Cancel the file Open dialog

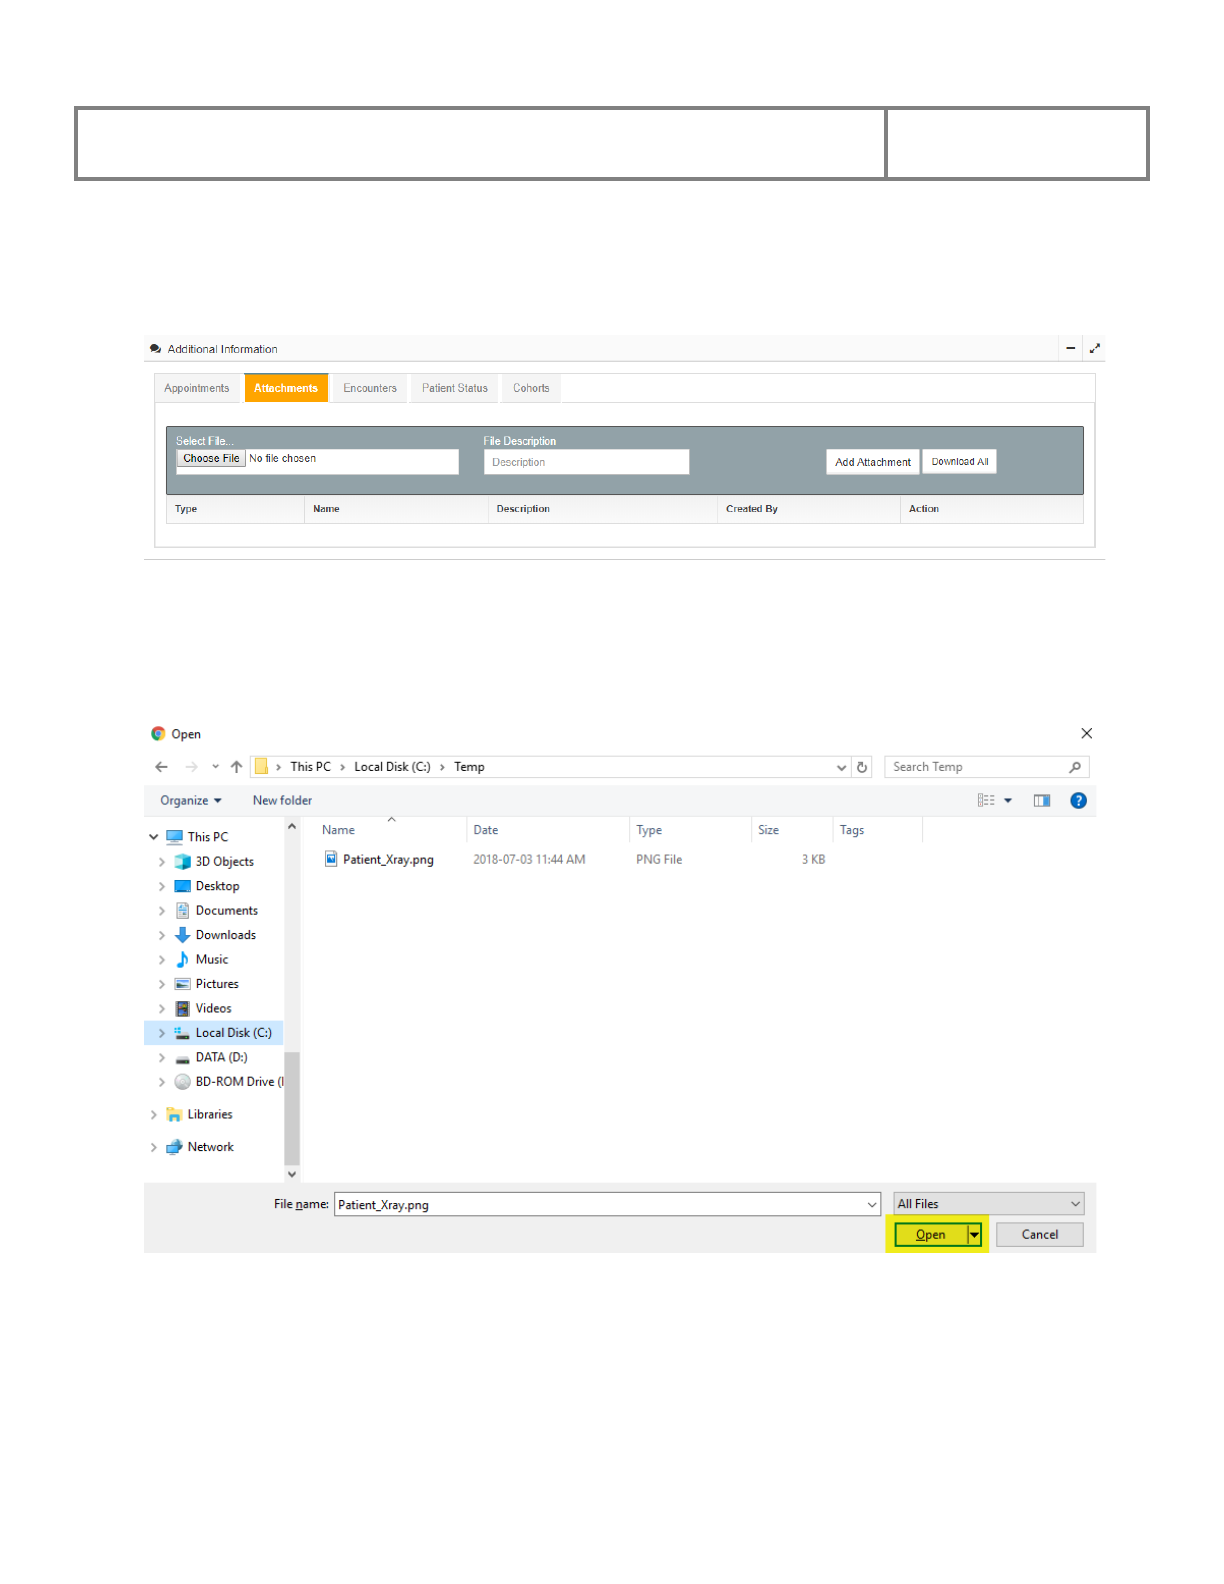coord(1040,1235)
